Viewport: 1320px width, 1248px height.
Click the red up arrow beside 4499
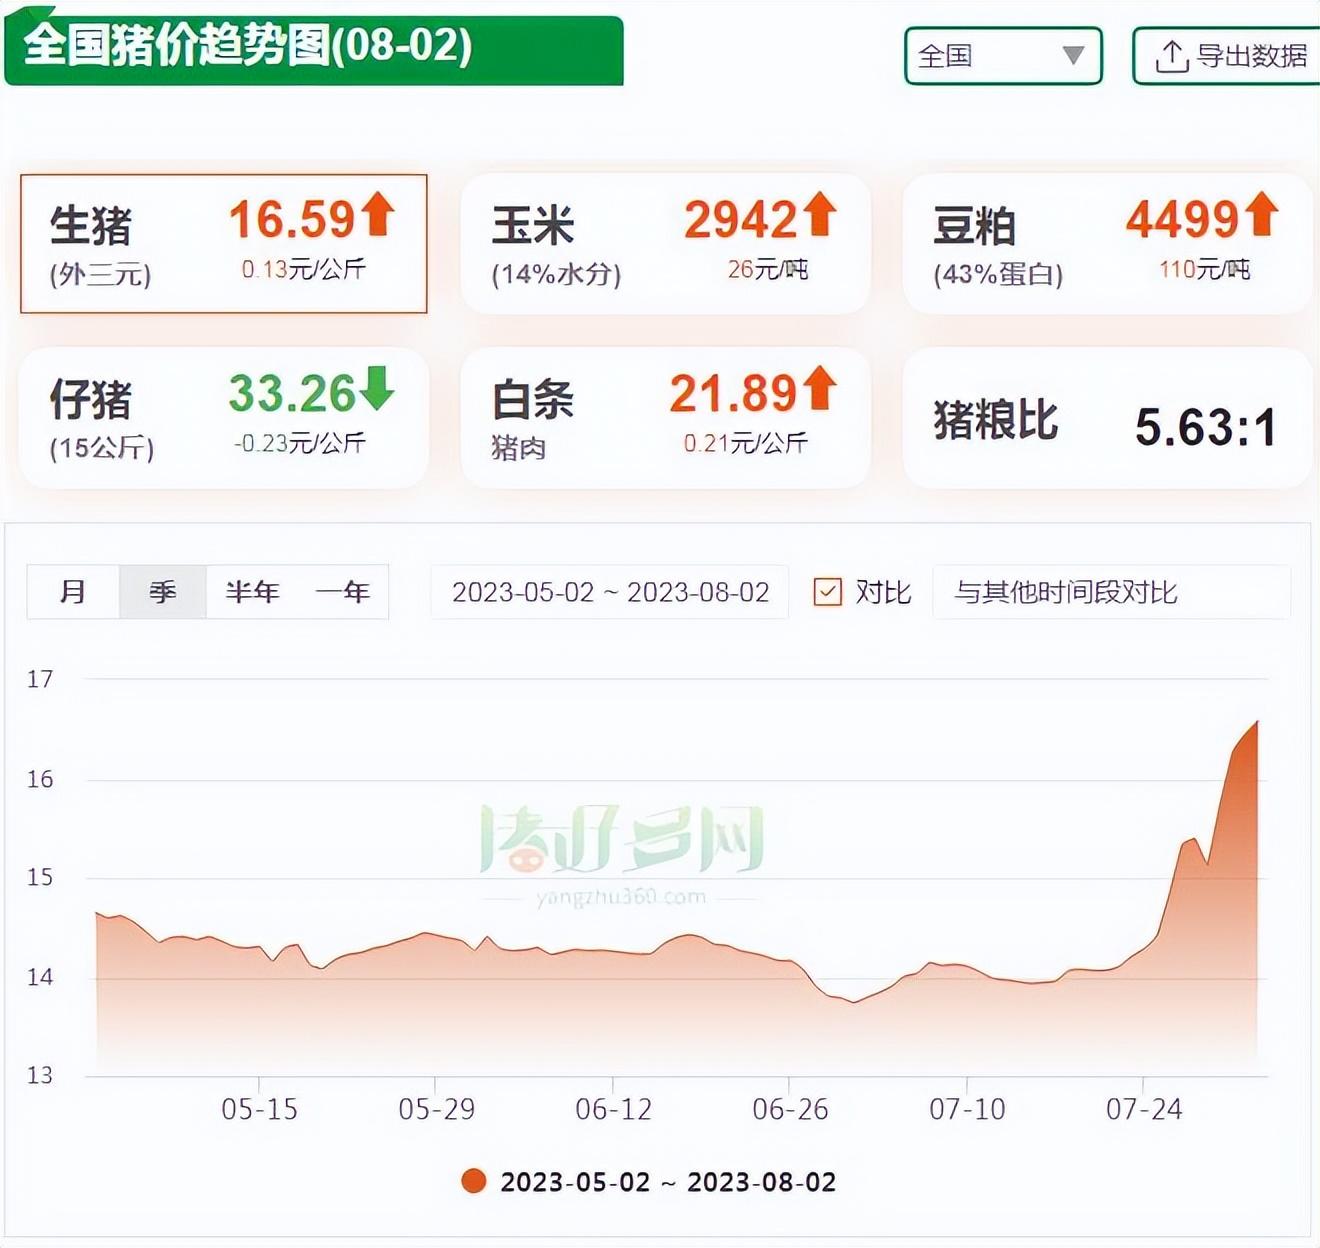(x=1261, y=214)
